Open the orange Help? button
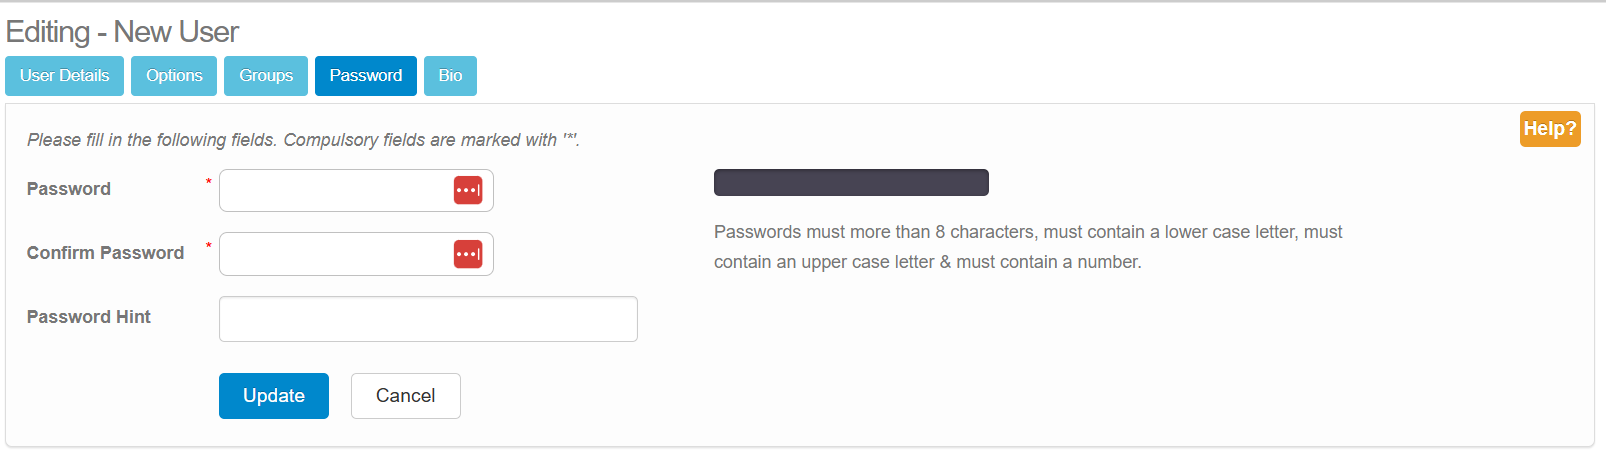Image resolution: width=1606 pixels, height=458 pixels. tap(1549, 129)
